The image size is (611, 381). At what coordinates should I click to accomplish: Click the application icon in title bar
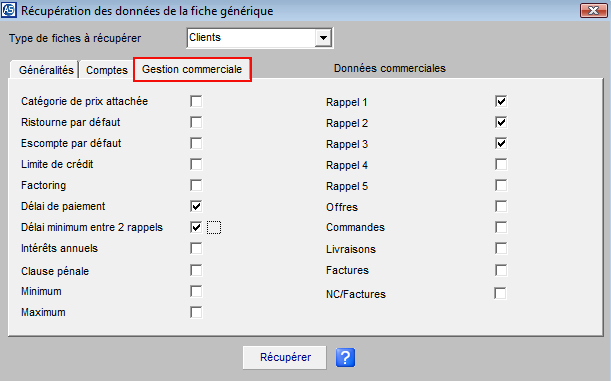9,10
